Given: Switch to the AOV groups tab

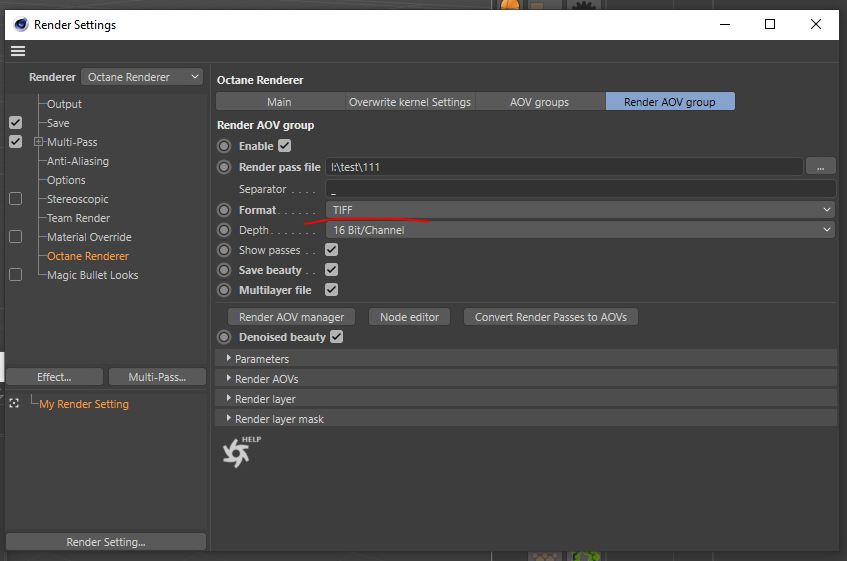Looking at the screenshot, I should [x=540, y=102].
